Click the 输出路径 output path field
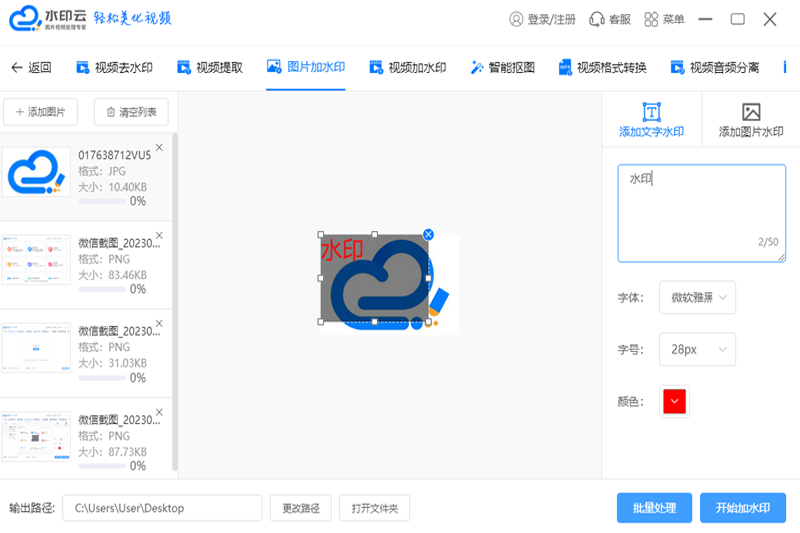This screenshot has width=800, height=533. coord(162,508)
